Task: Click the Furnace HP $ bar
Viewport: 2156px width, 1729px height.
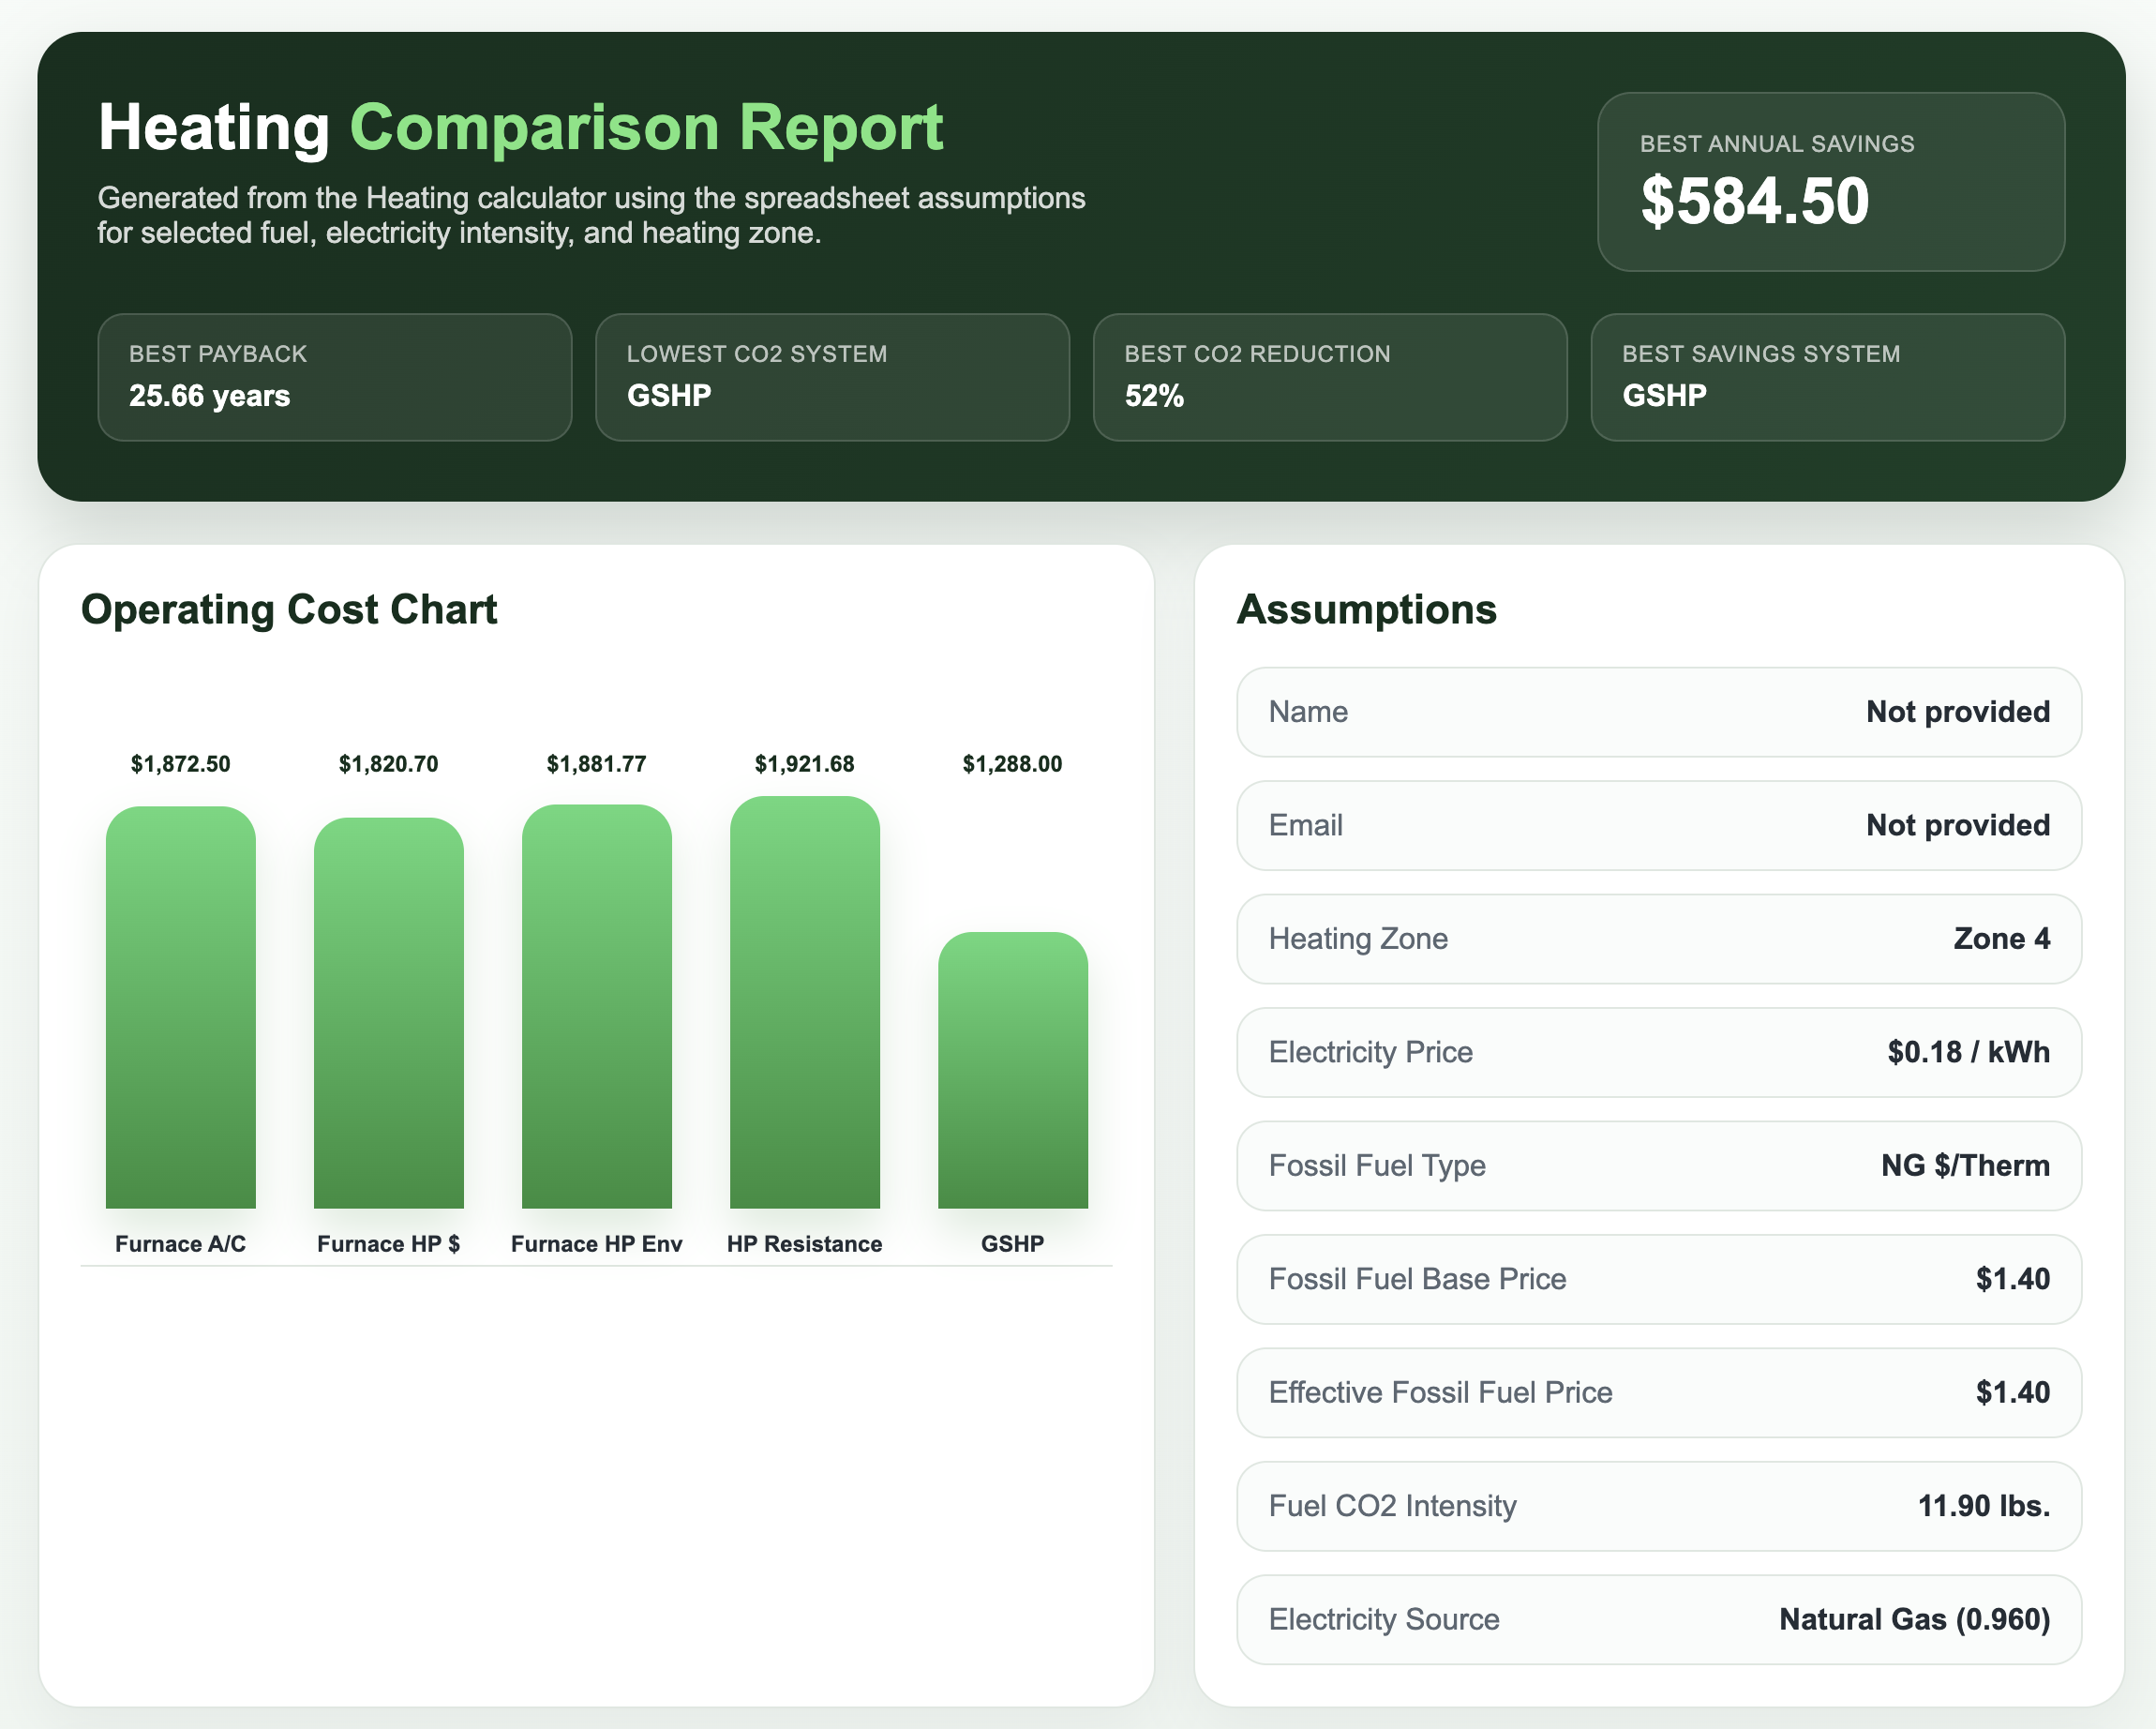Action: 389,1013
